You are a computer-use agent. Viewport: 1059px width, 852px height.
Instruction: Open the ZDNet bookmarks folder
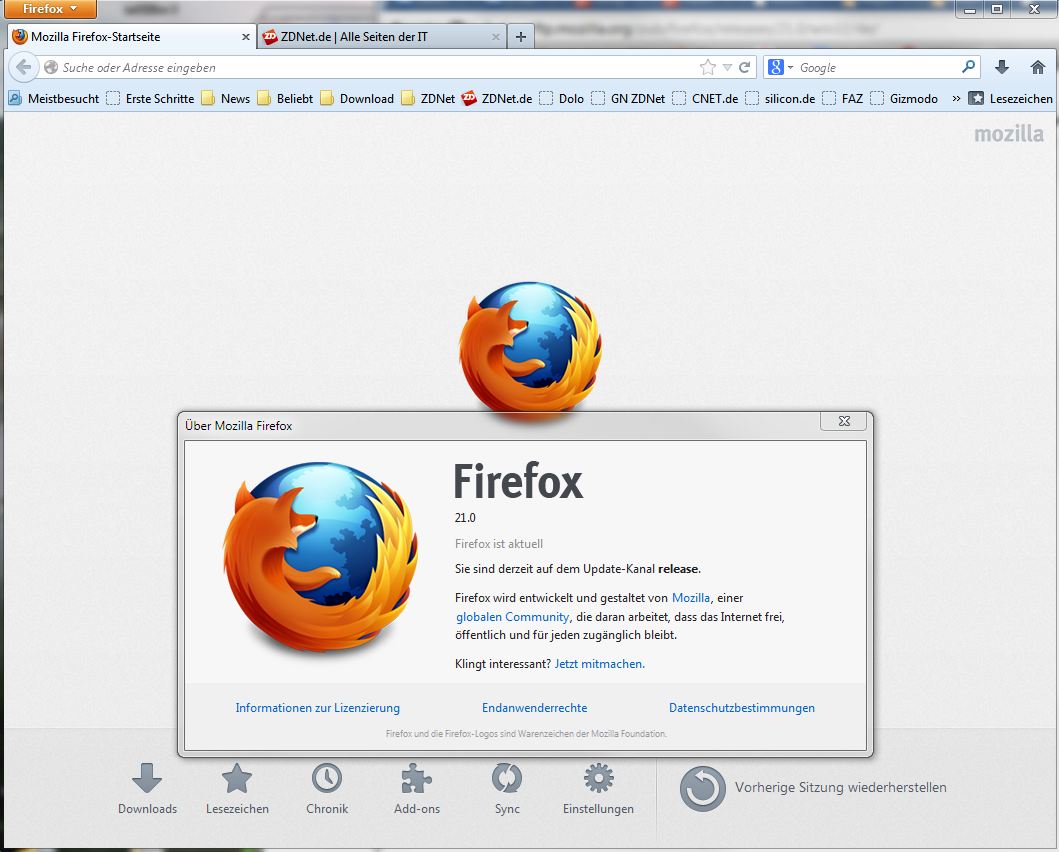click(x=428, y=99)
